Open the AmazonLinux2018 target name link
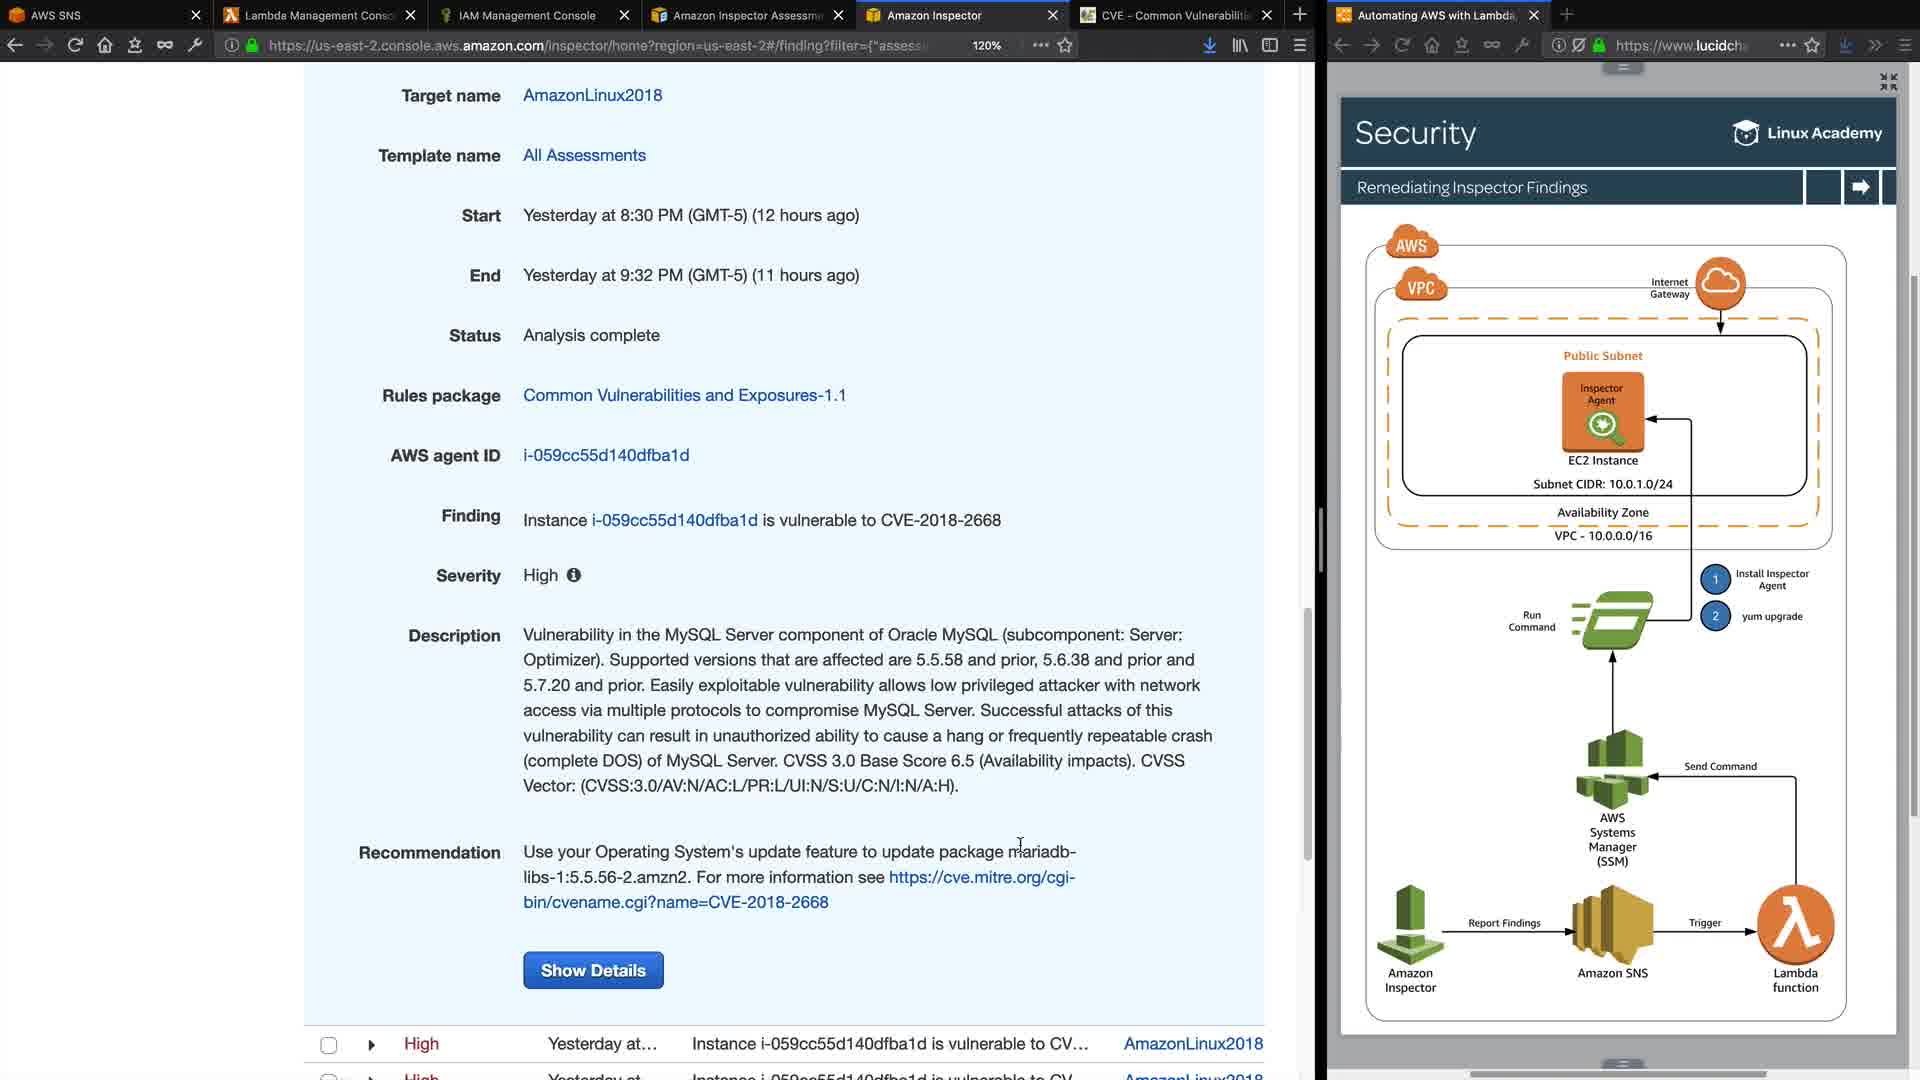 coord(592,95)
